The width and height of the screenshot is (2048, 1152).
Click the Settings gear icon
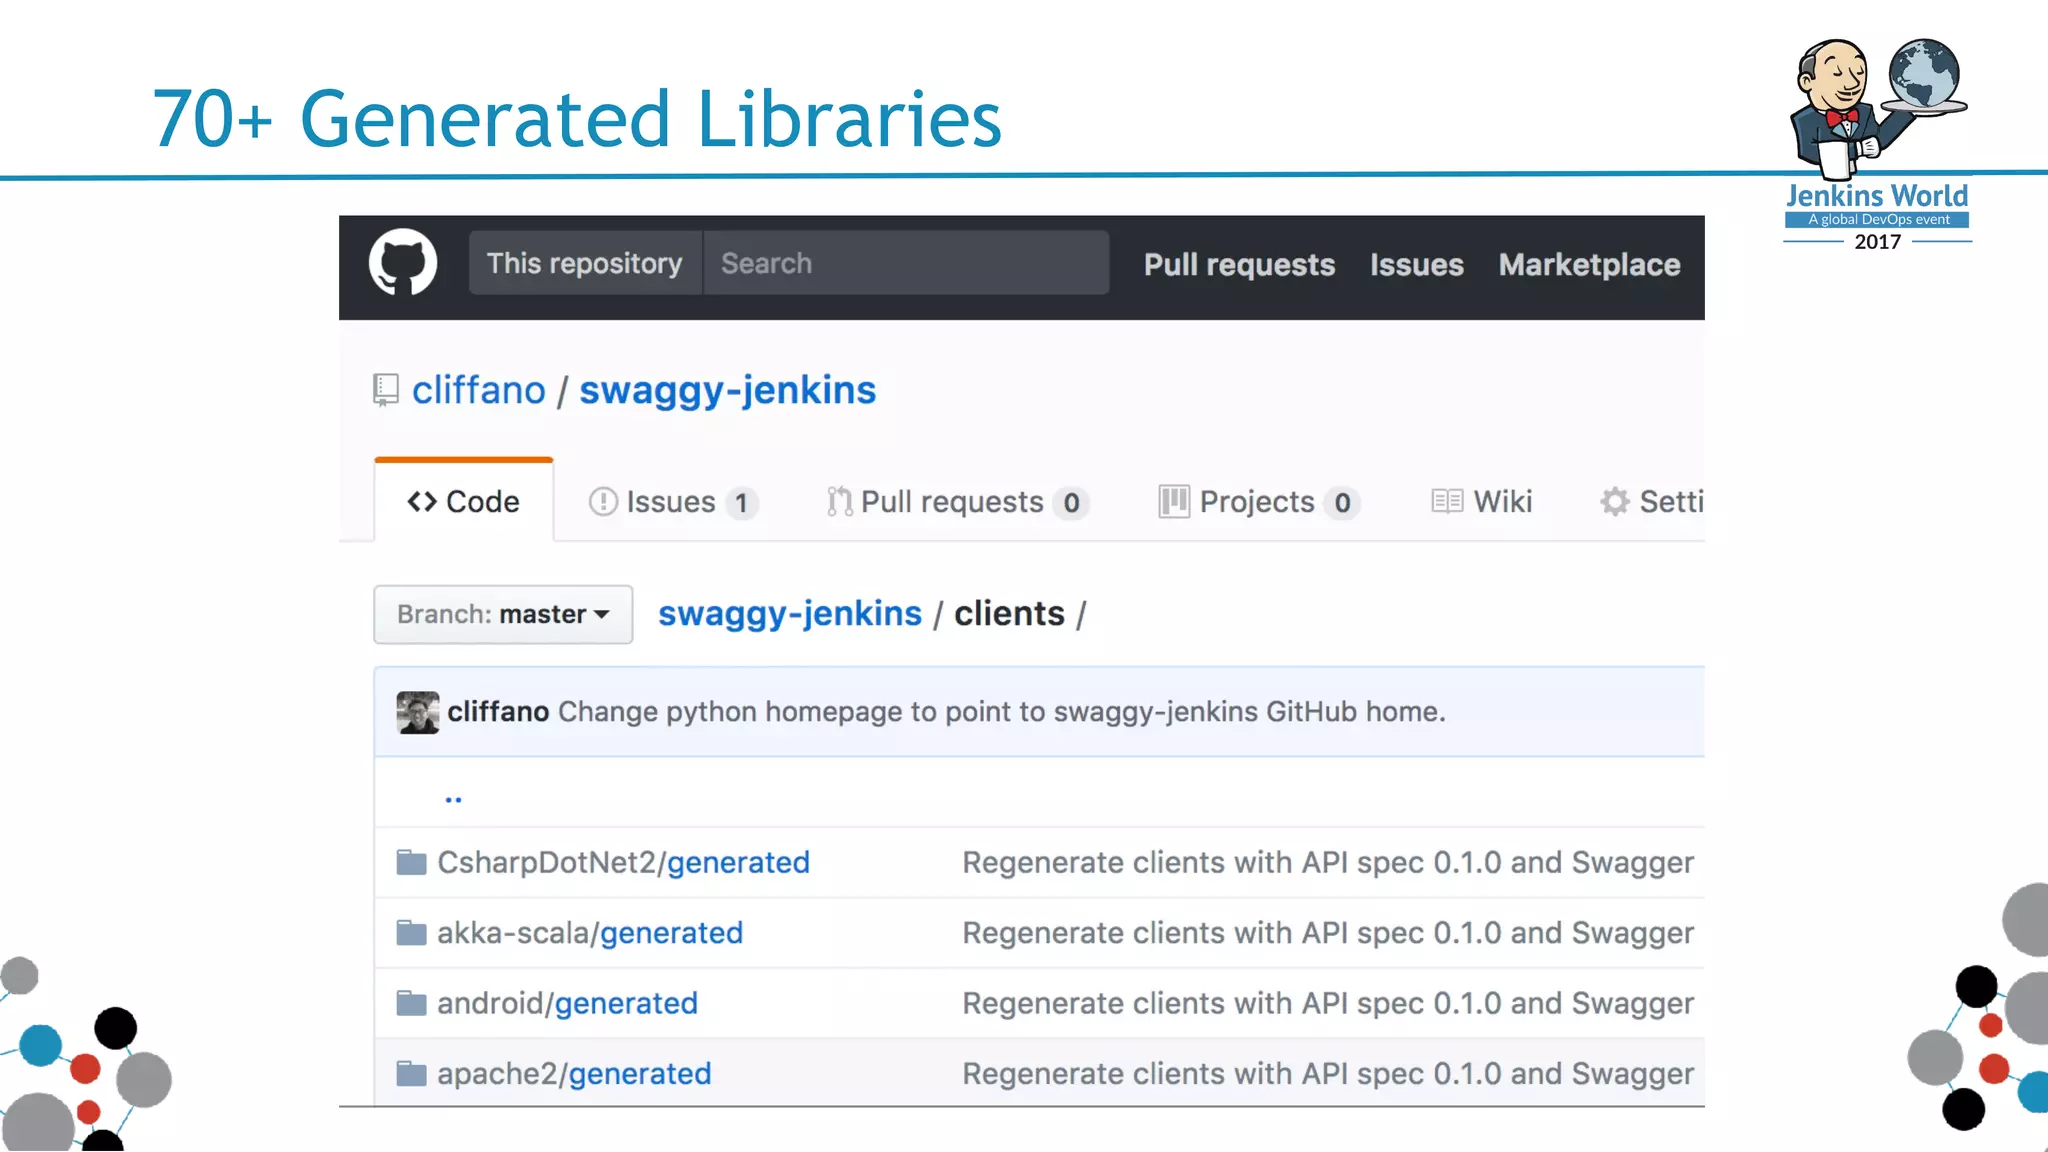pyautogui.click(x=1614, y=501)
